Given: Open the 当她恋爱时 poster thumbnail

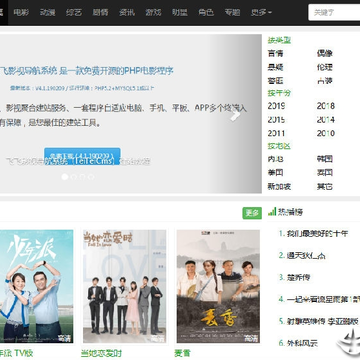Looking at the screenshot, I should click(x=125, y=286).
